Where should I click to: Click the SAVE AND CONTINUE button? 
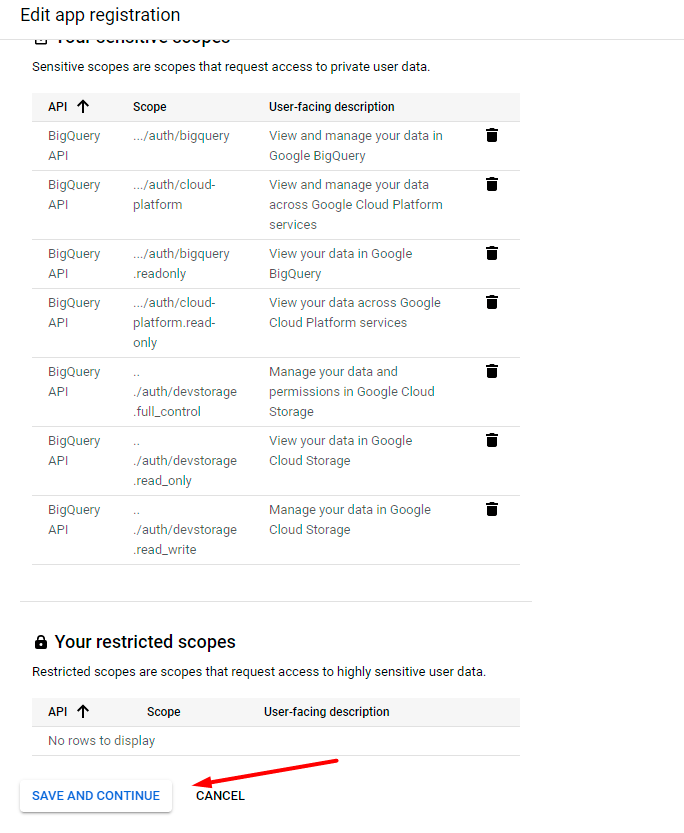click(96, 796)
